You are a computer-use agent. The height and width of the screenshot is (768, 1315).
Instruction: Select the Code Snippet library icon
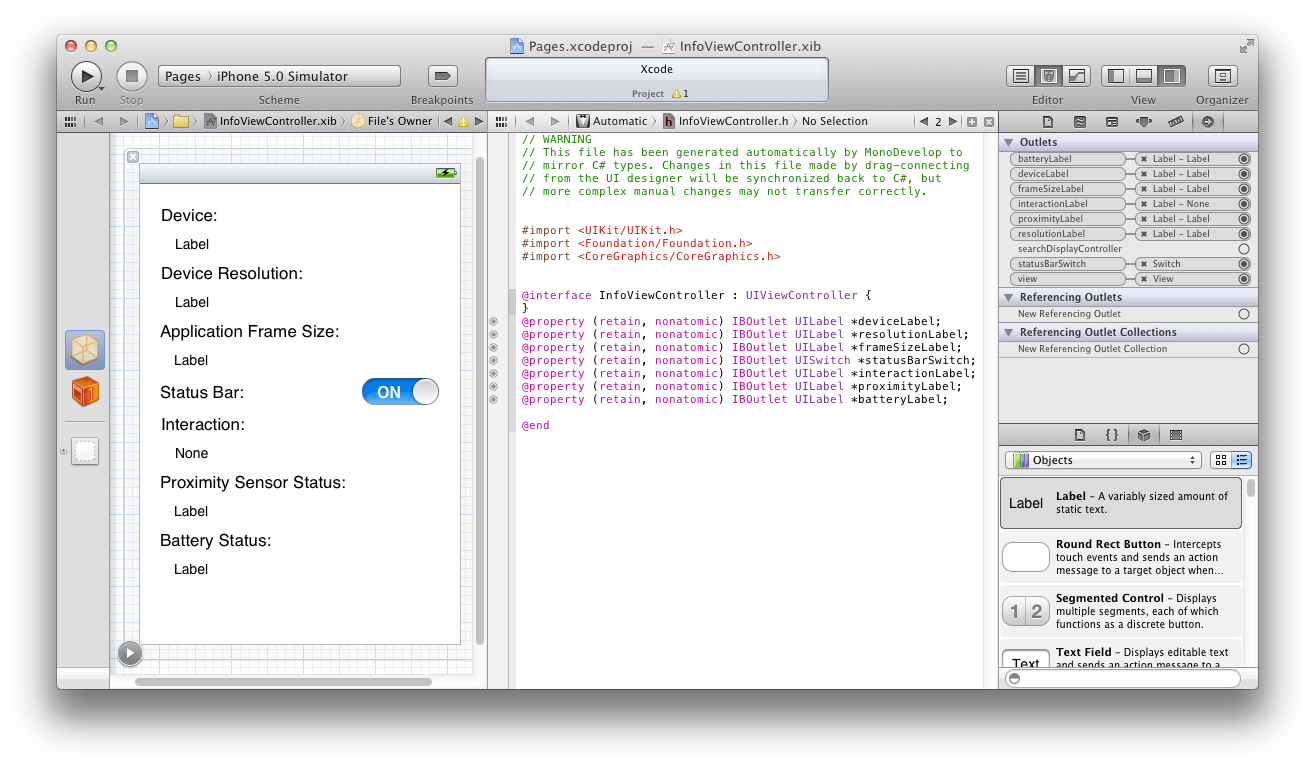pyautogui.click(x=1112, y=434)
